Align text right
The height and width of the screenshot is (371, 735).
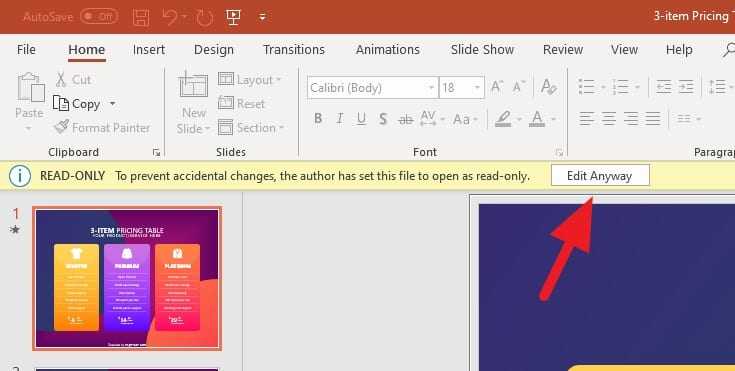[631, 118]
